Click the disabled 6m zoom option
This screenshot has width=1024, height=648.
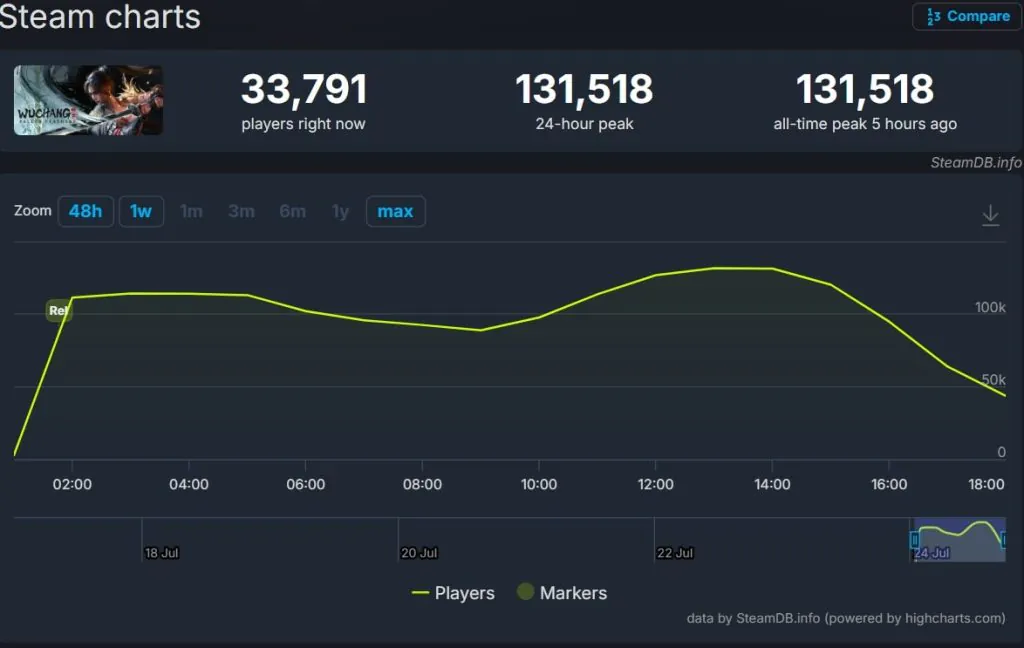point(292,211)
